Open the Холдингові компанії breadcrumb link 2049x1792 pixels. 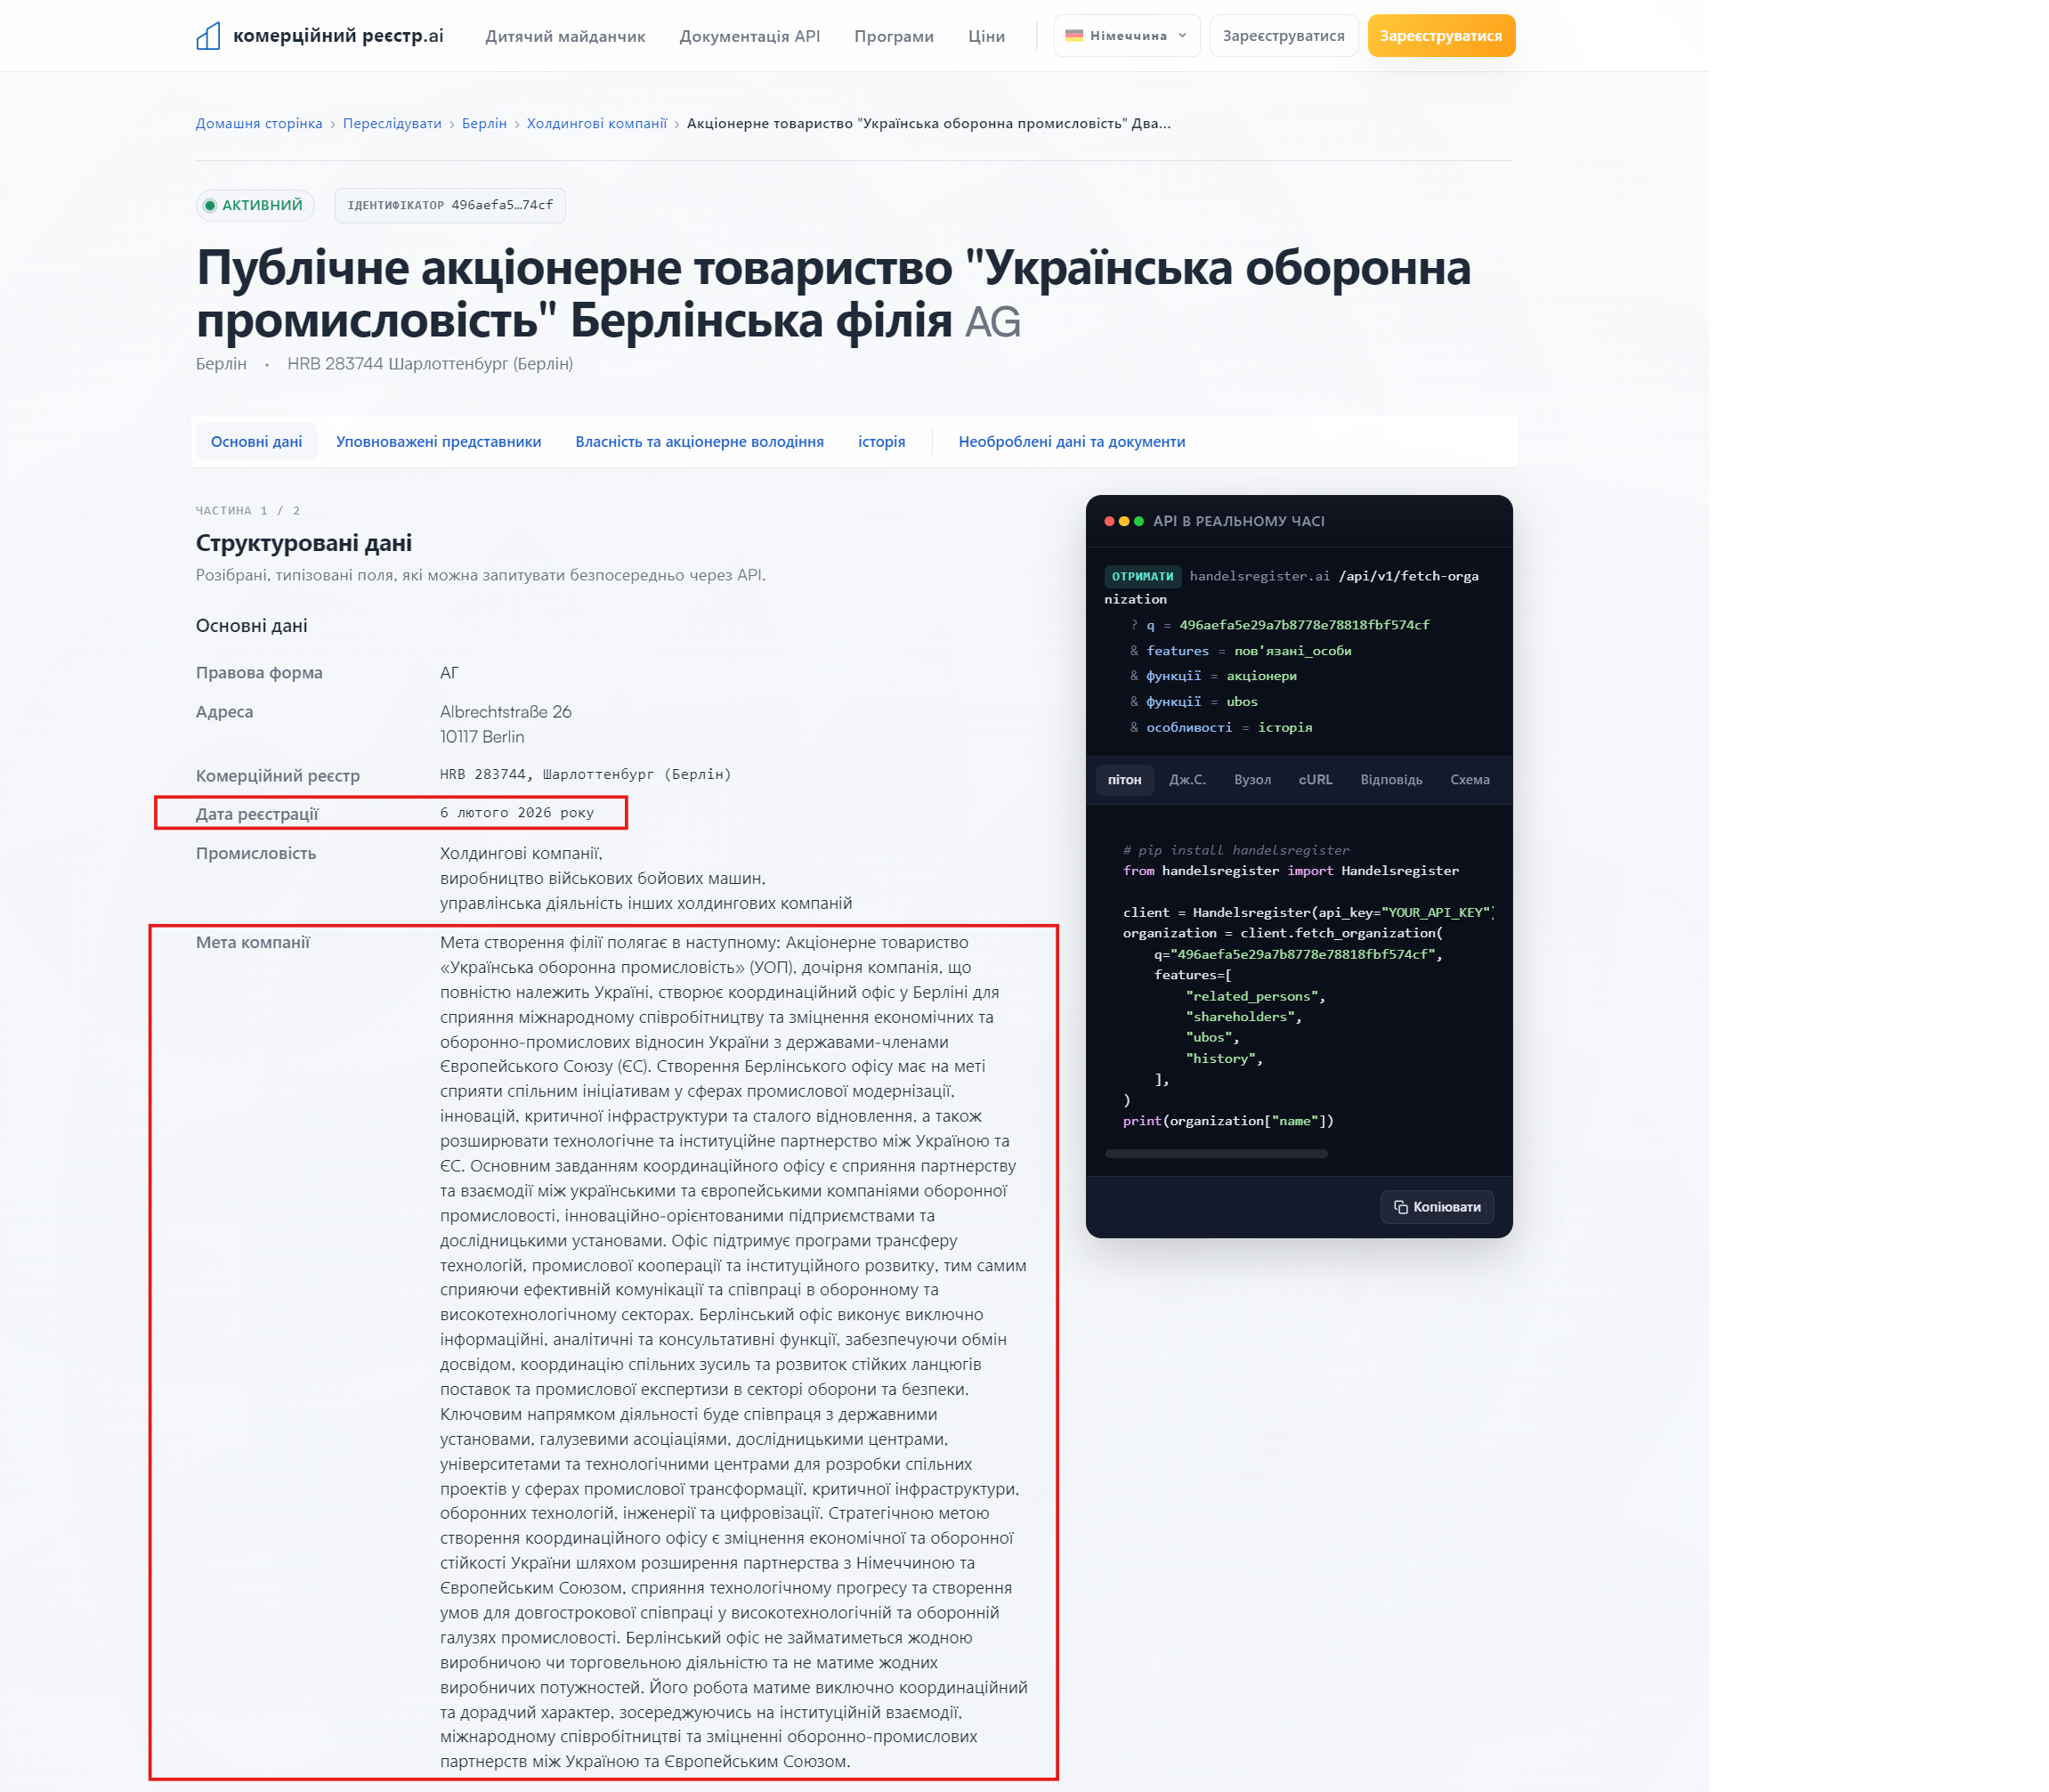[x=597, y=123]
